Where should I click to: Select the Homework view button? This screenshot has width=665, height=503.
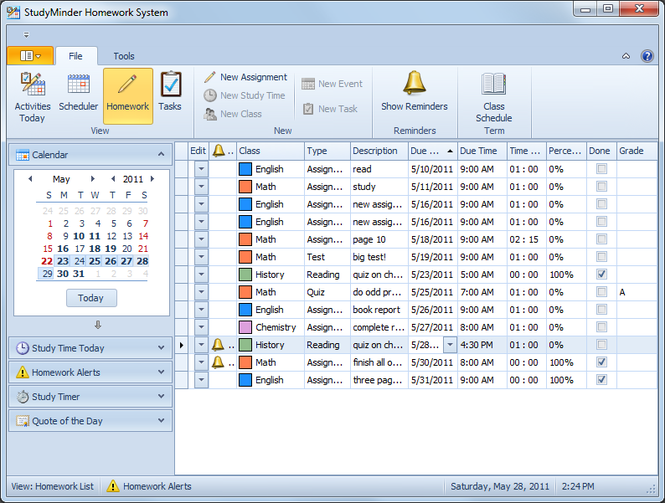128,97
